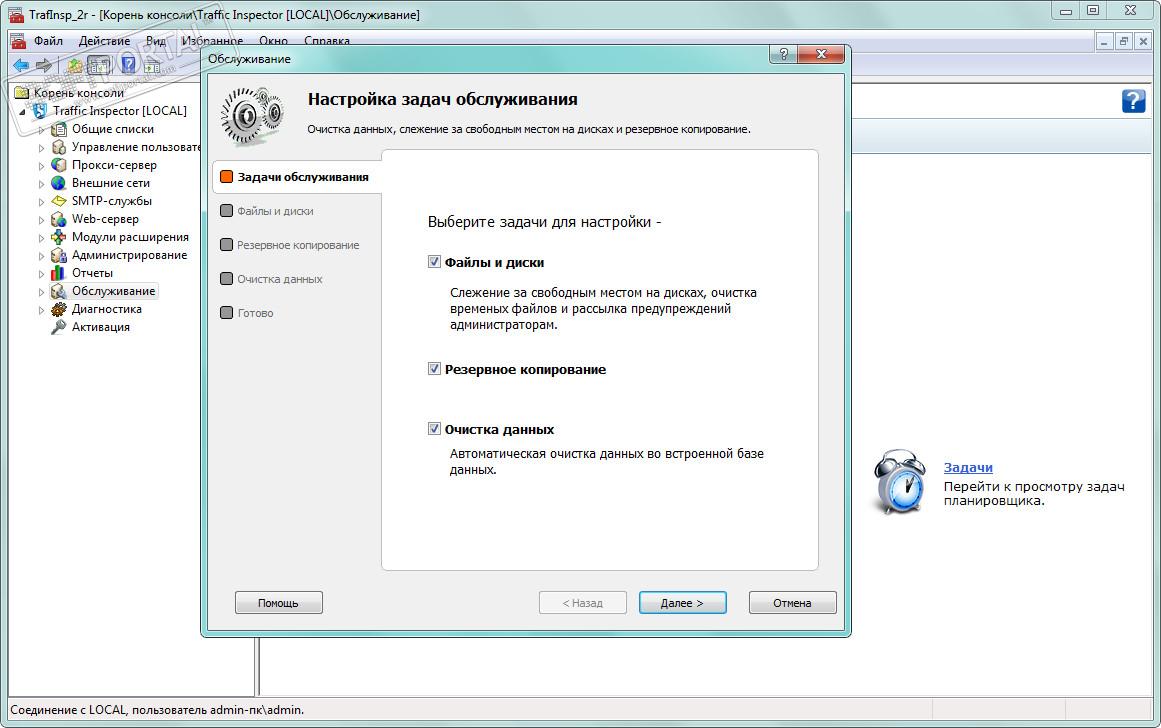The height and width of the screenshot is (728, 1161).
Task: Open the Окно menu
Action: pyautogui.click(x=273, y=41)
